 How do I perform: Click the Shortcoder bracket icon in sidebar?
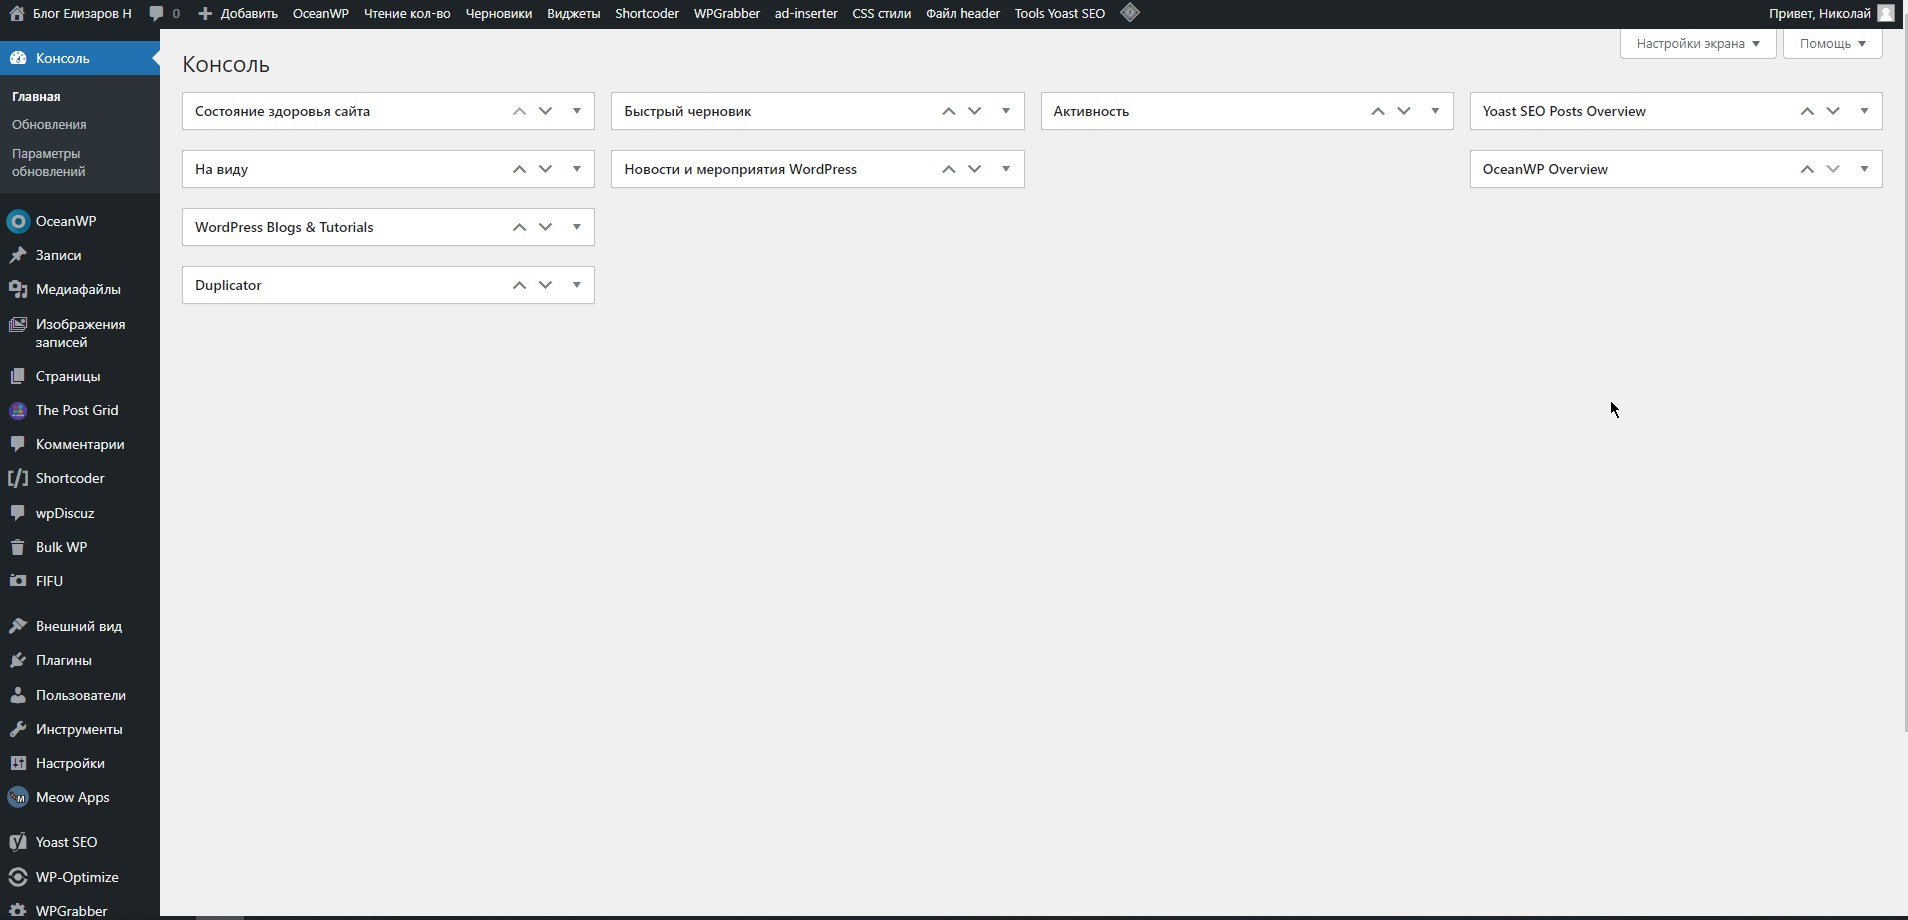click(x=18, y=478)
